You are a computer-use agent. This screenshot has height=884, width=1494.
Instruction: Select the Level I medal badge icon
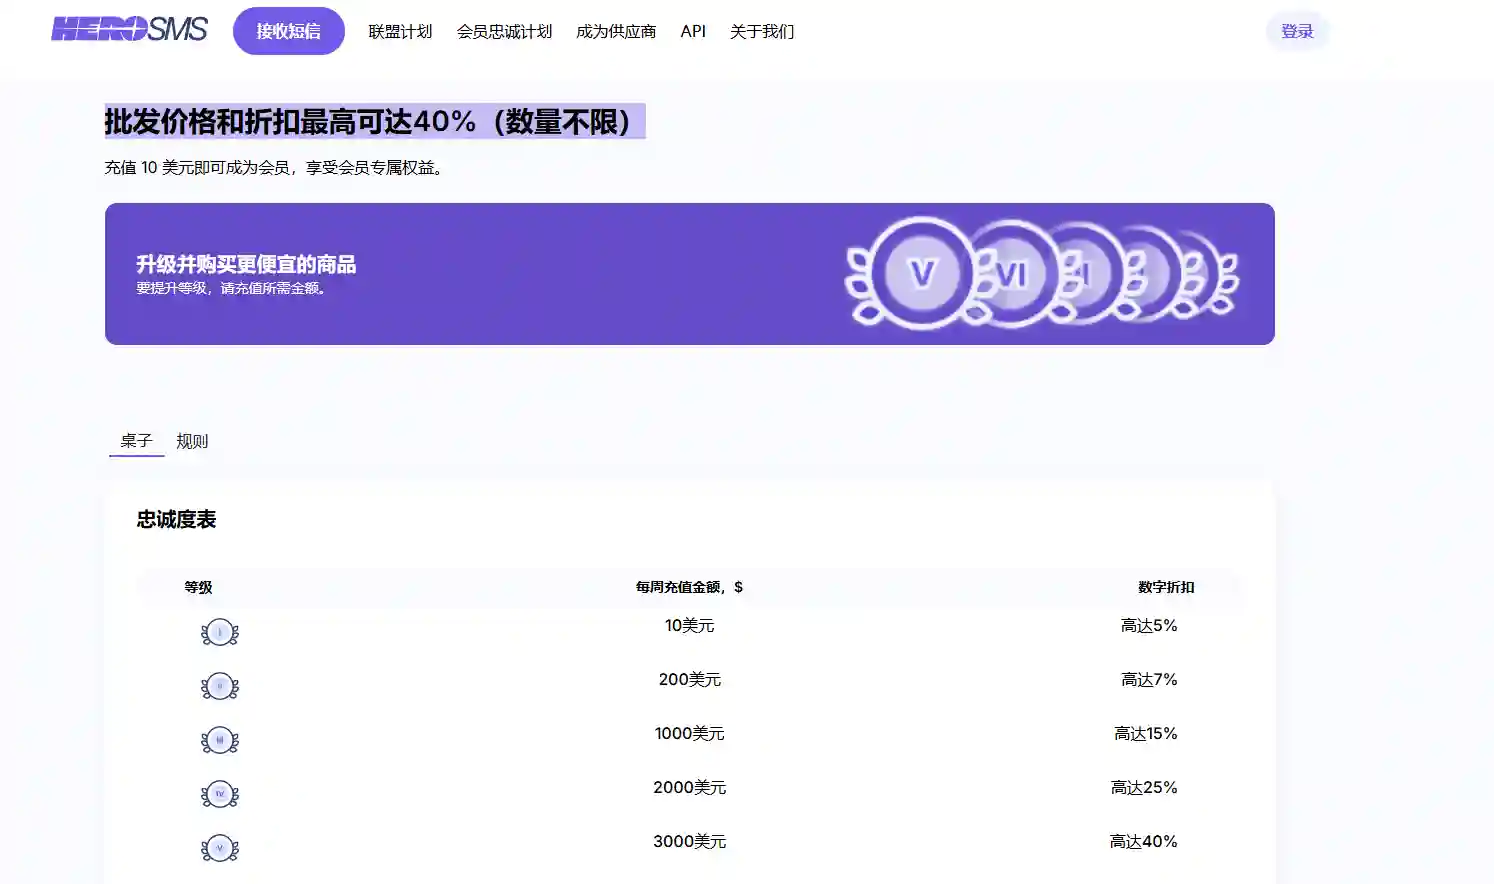pyautogui.click(x=220, y=632)
